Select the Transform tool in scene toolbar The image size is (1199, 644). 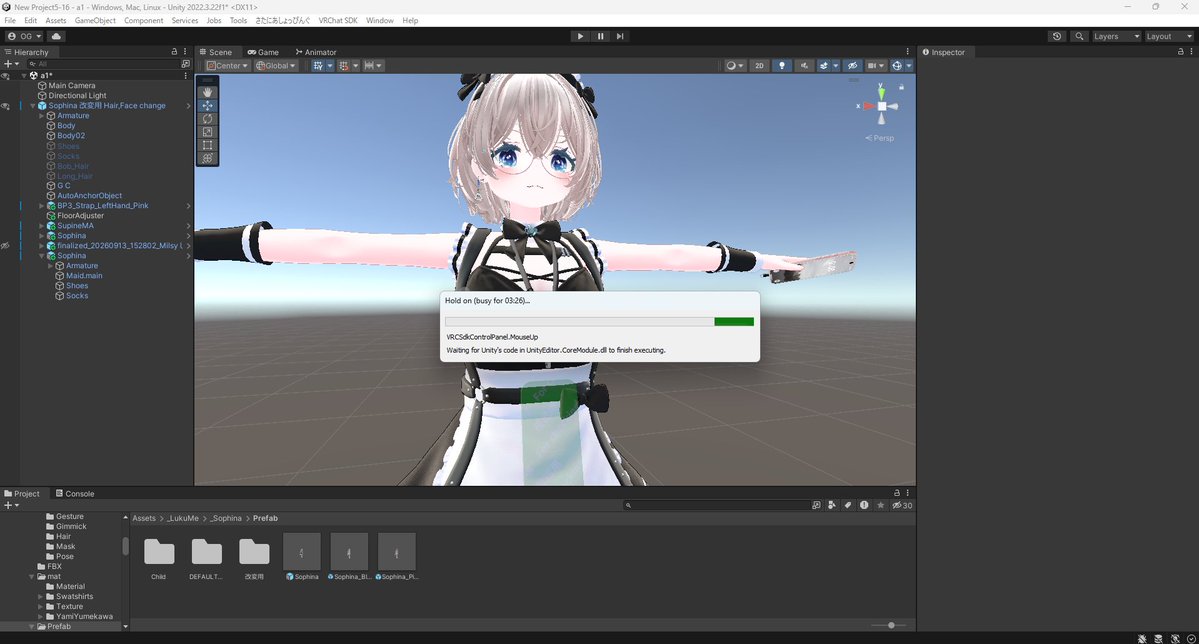(207, 158)
